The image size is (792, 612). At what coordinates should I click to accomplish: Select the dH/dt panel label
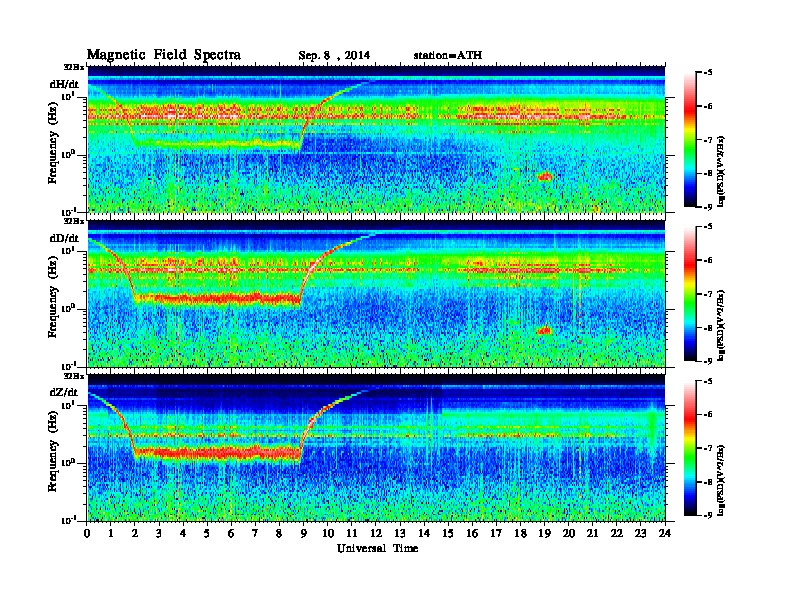coord(64,84)
